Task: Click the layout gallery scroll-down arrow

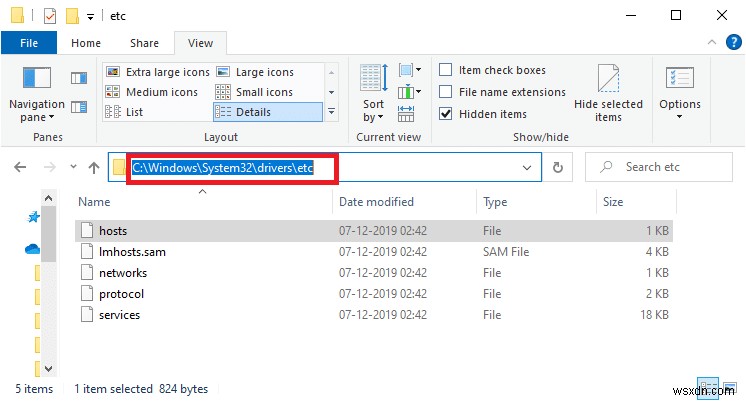Action: (332, 92)
